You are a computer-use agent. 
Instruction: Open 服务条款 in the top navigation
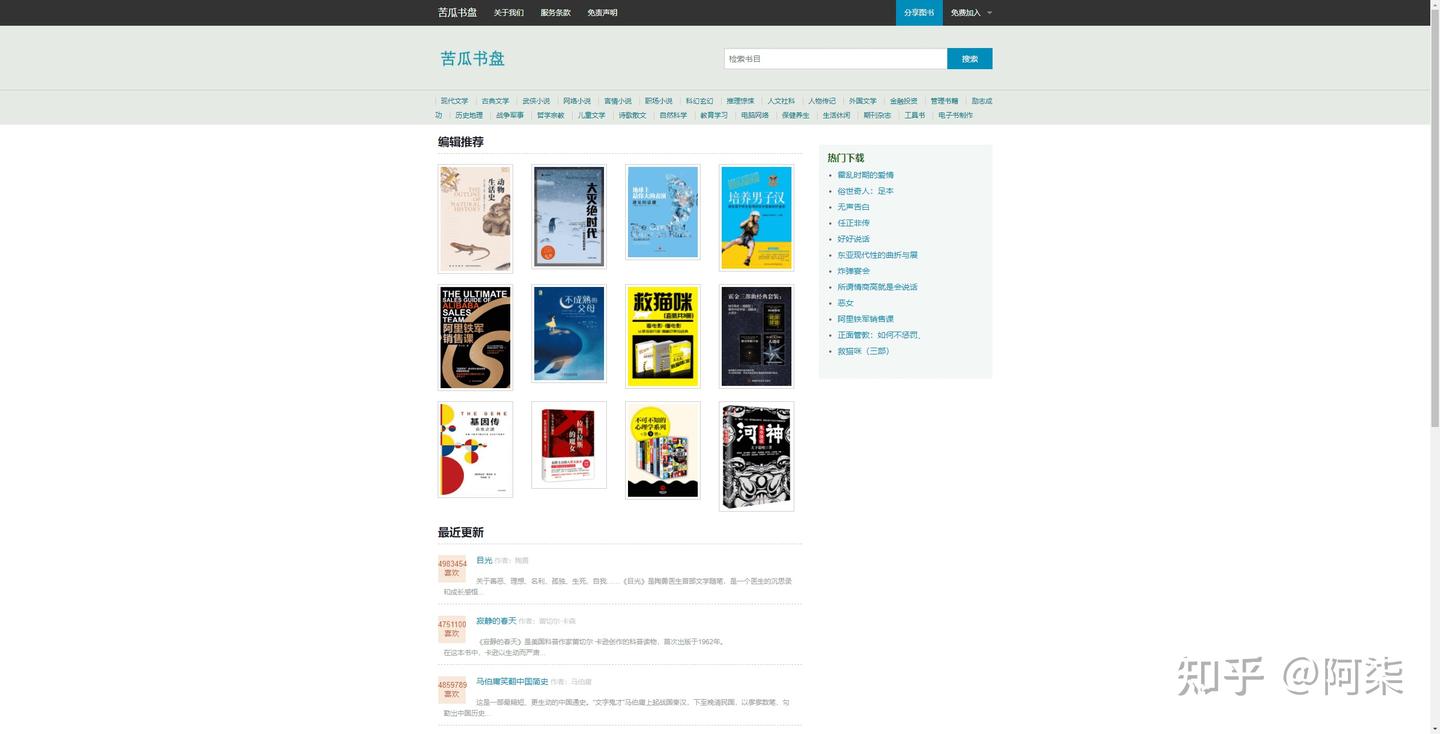click(556, 13)
